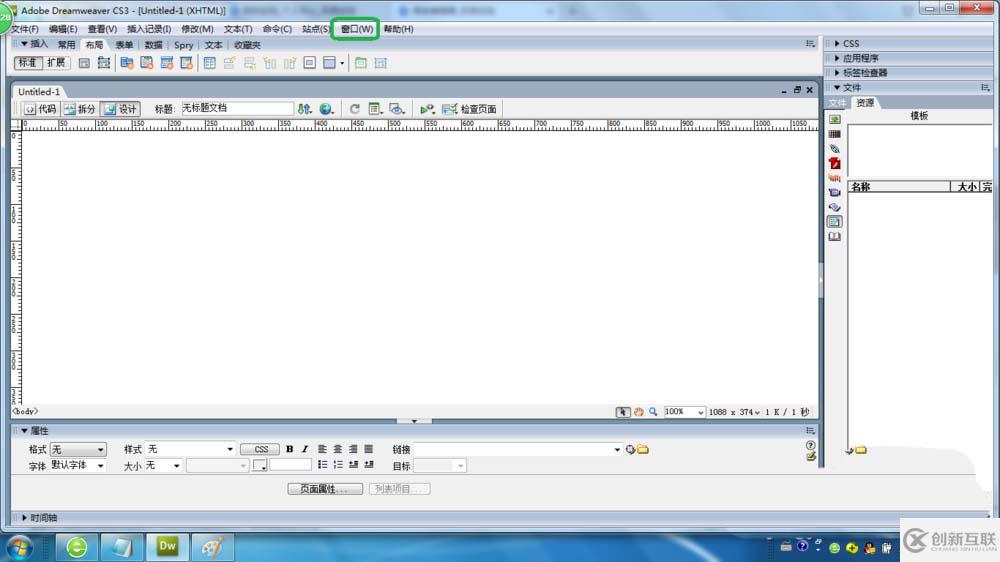Toggle Bold formatting in the Properties panel

point(290,449)
